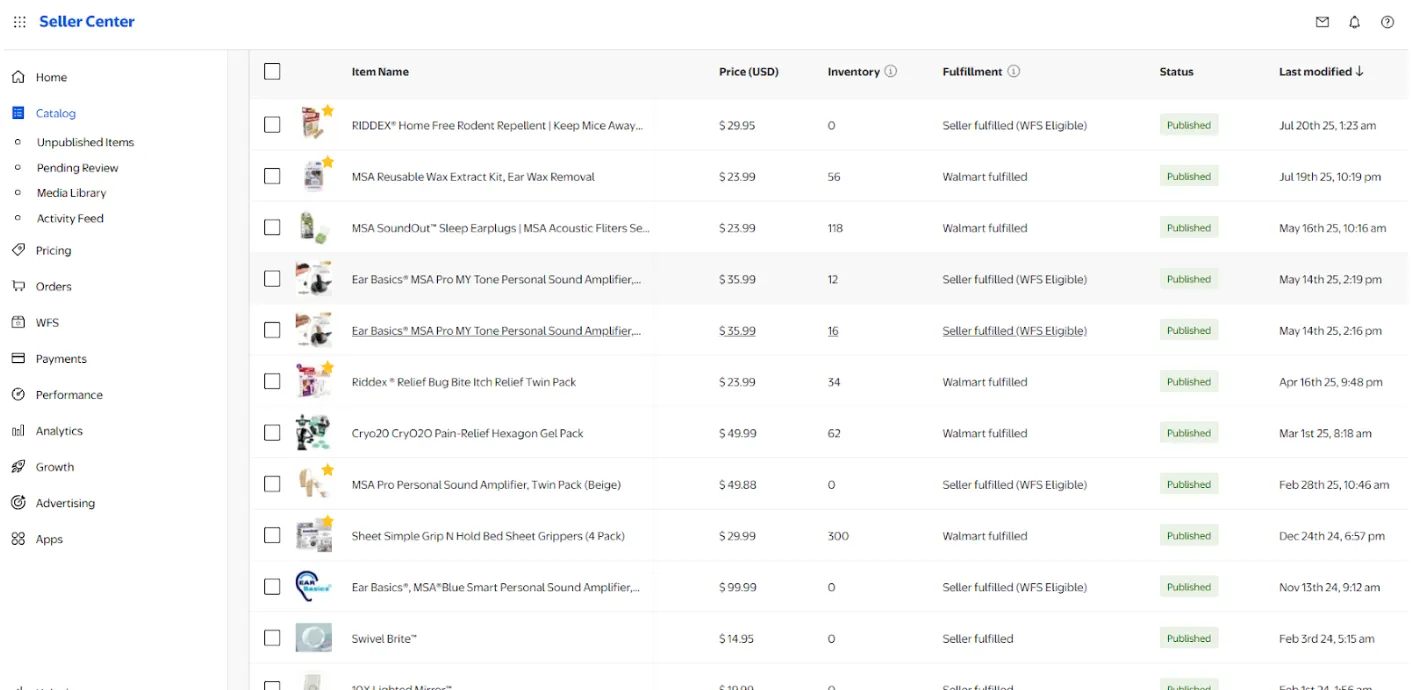Click the 'Jul 20th 25, 1:23 am' date
The height and width of the screenshot is (690, 1411).
coord(1327,125)
